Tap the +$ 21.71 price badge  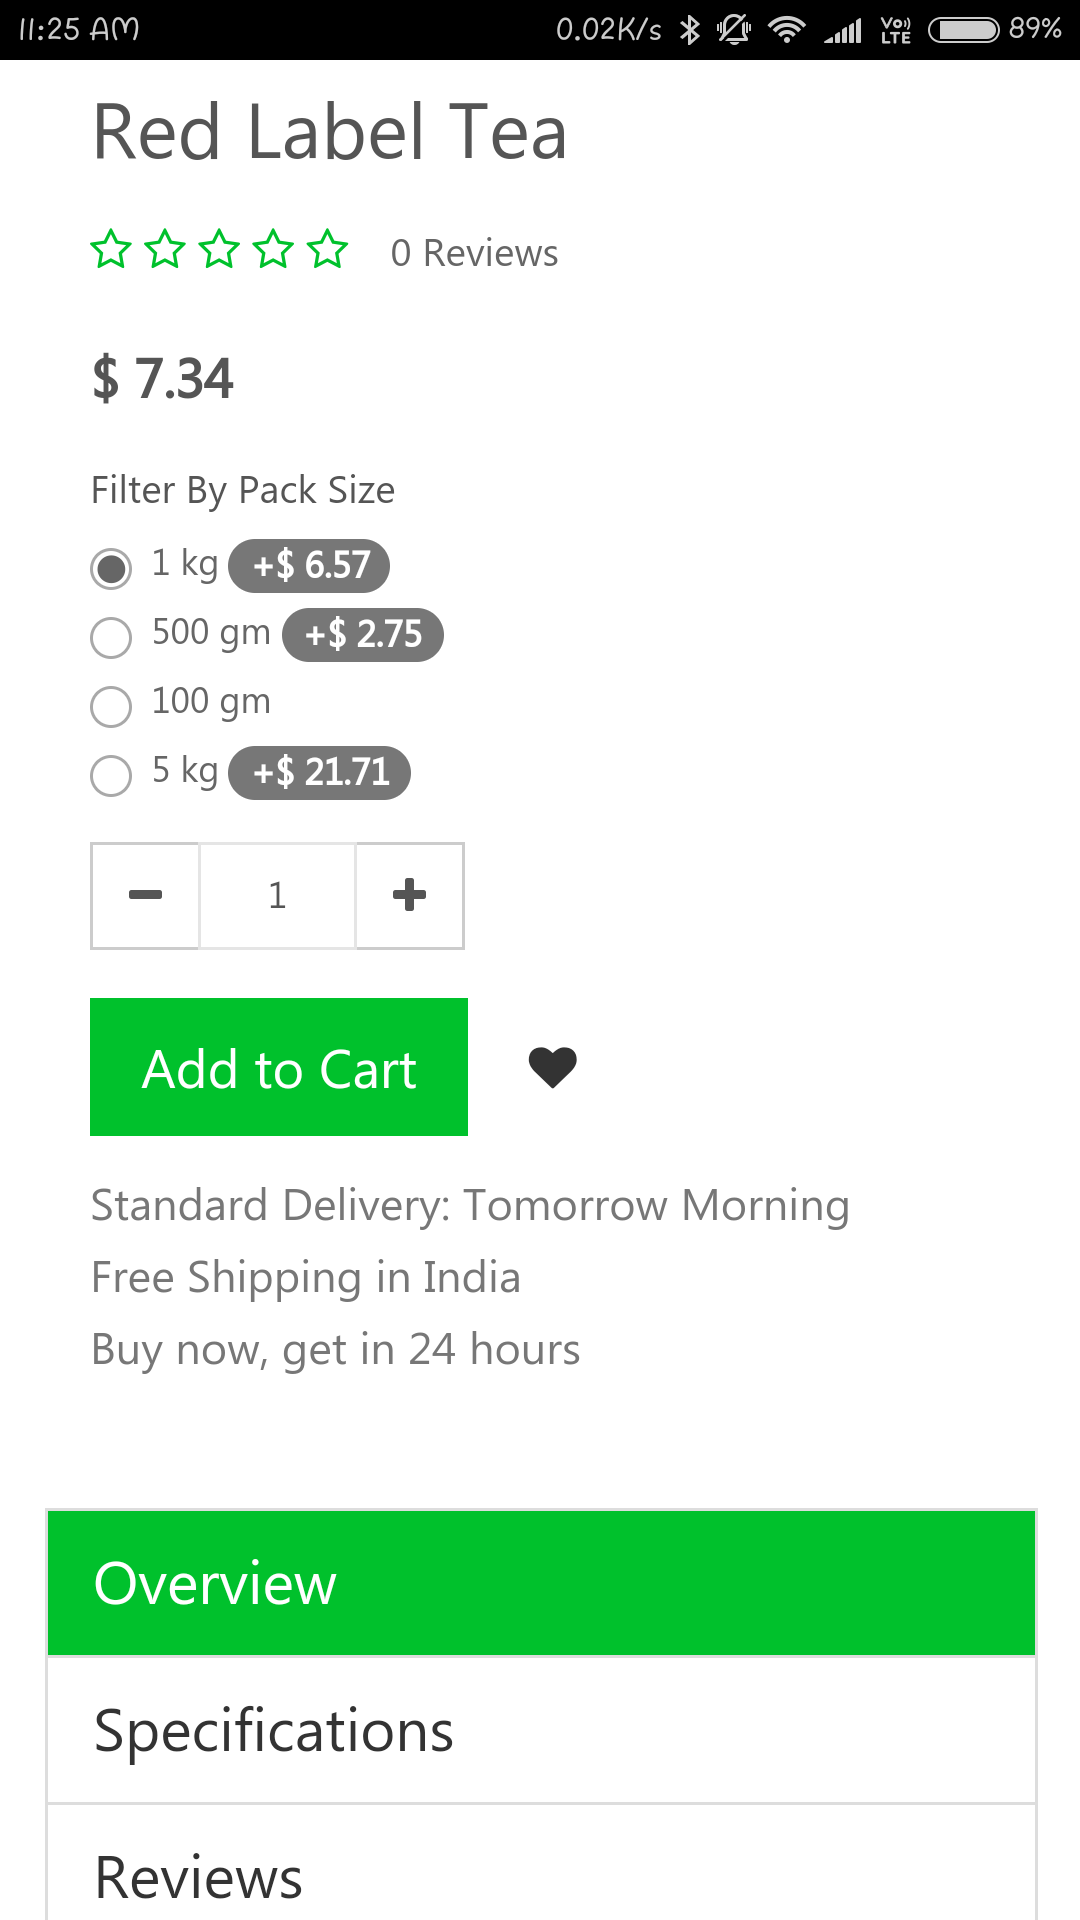pyautogui.click(x=319, y=773)
